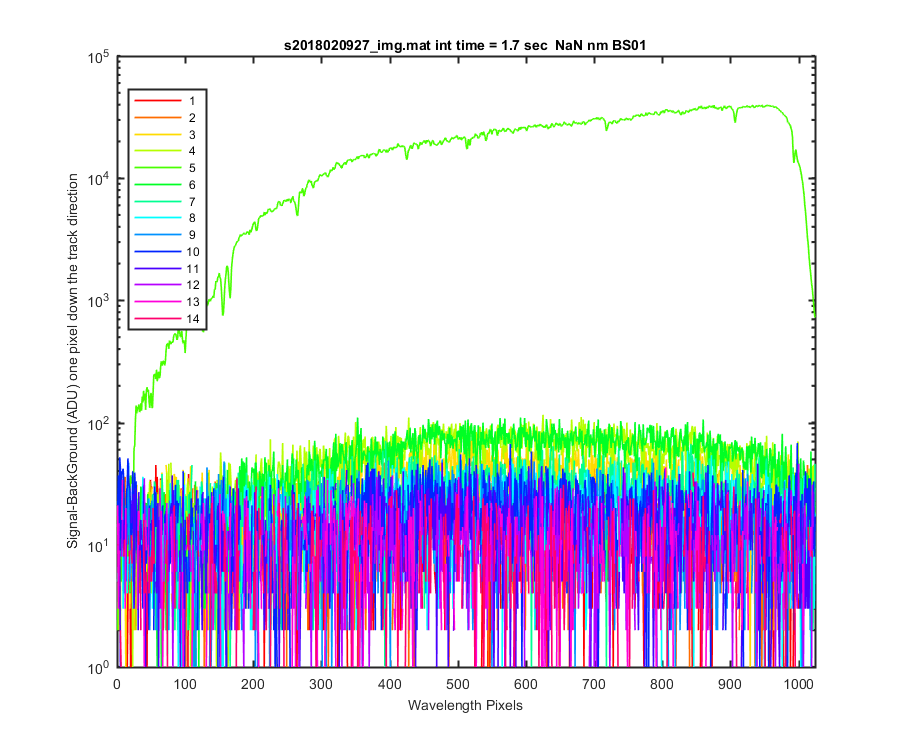Click x-axis tick label 300
The height and width of the screenshot is (750, 900).
[321, 684]
